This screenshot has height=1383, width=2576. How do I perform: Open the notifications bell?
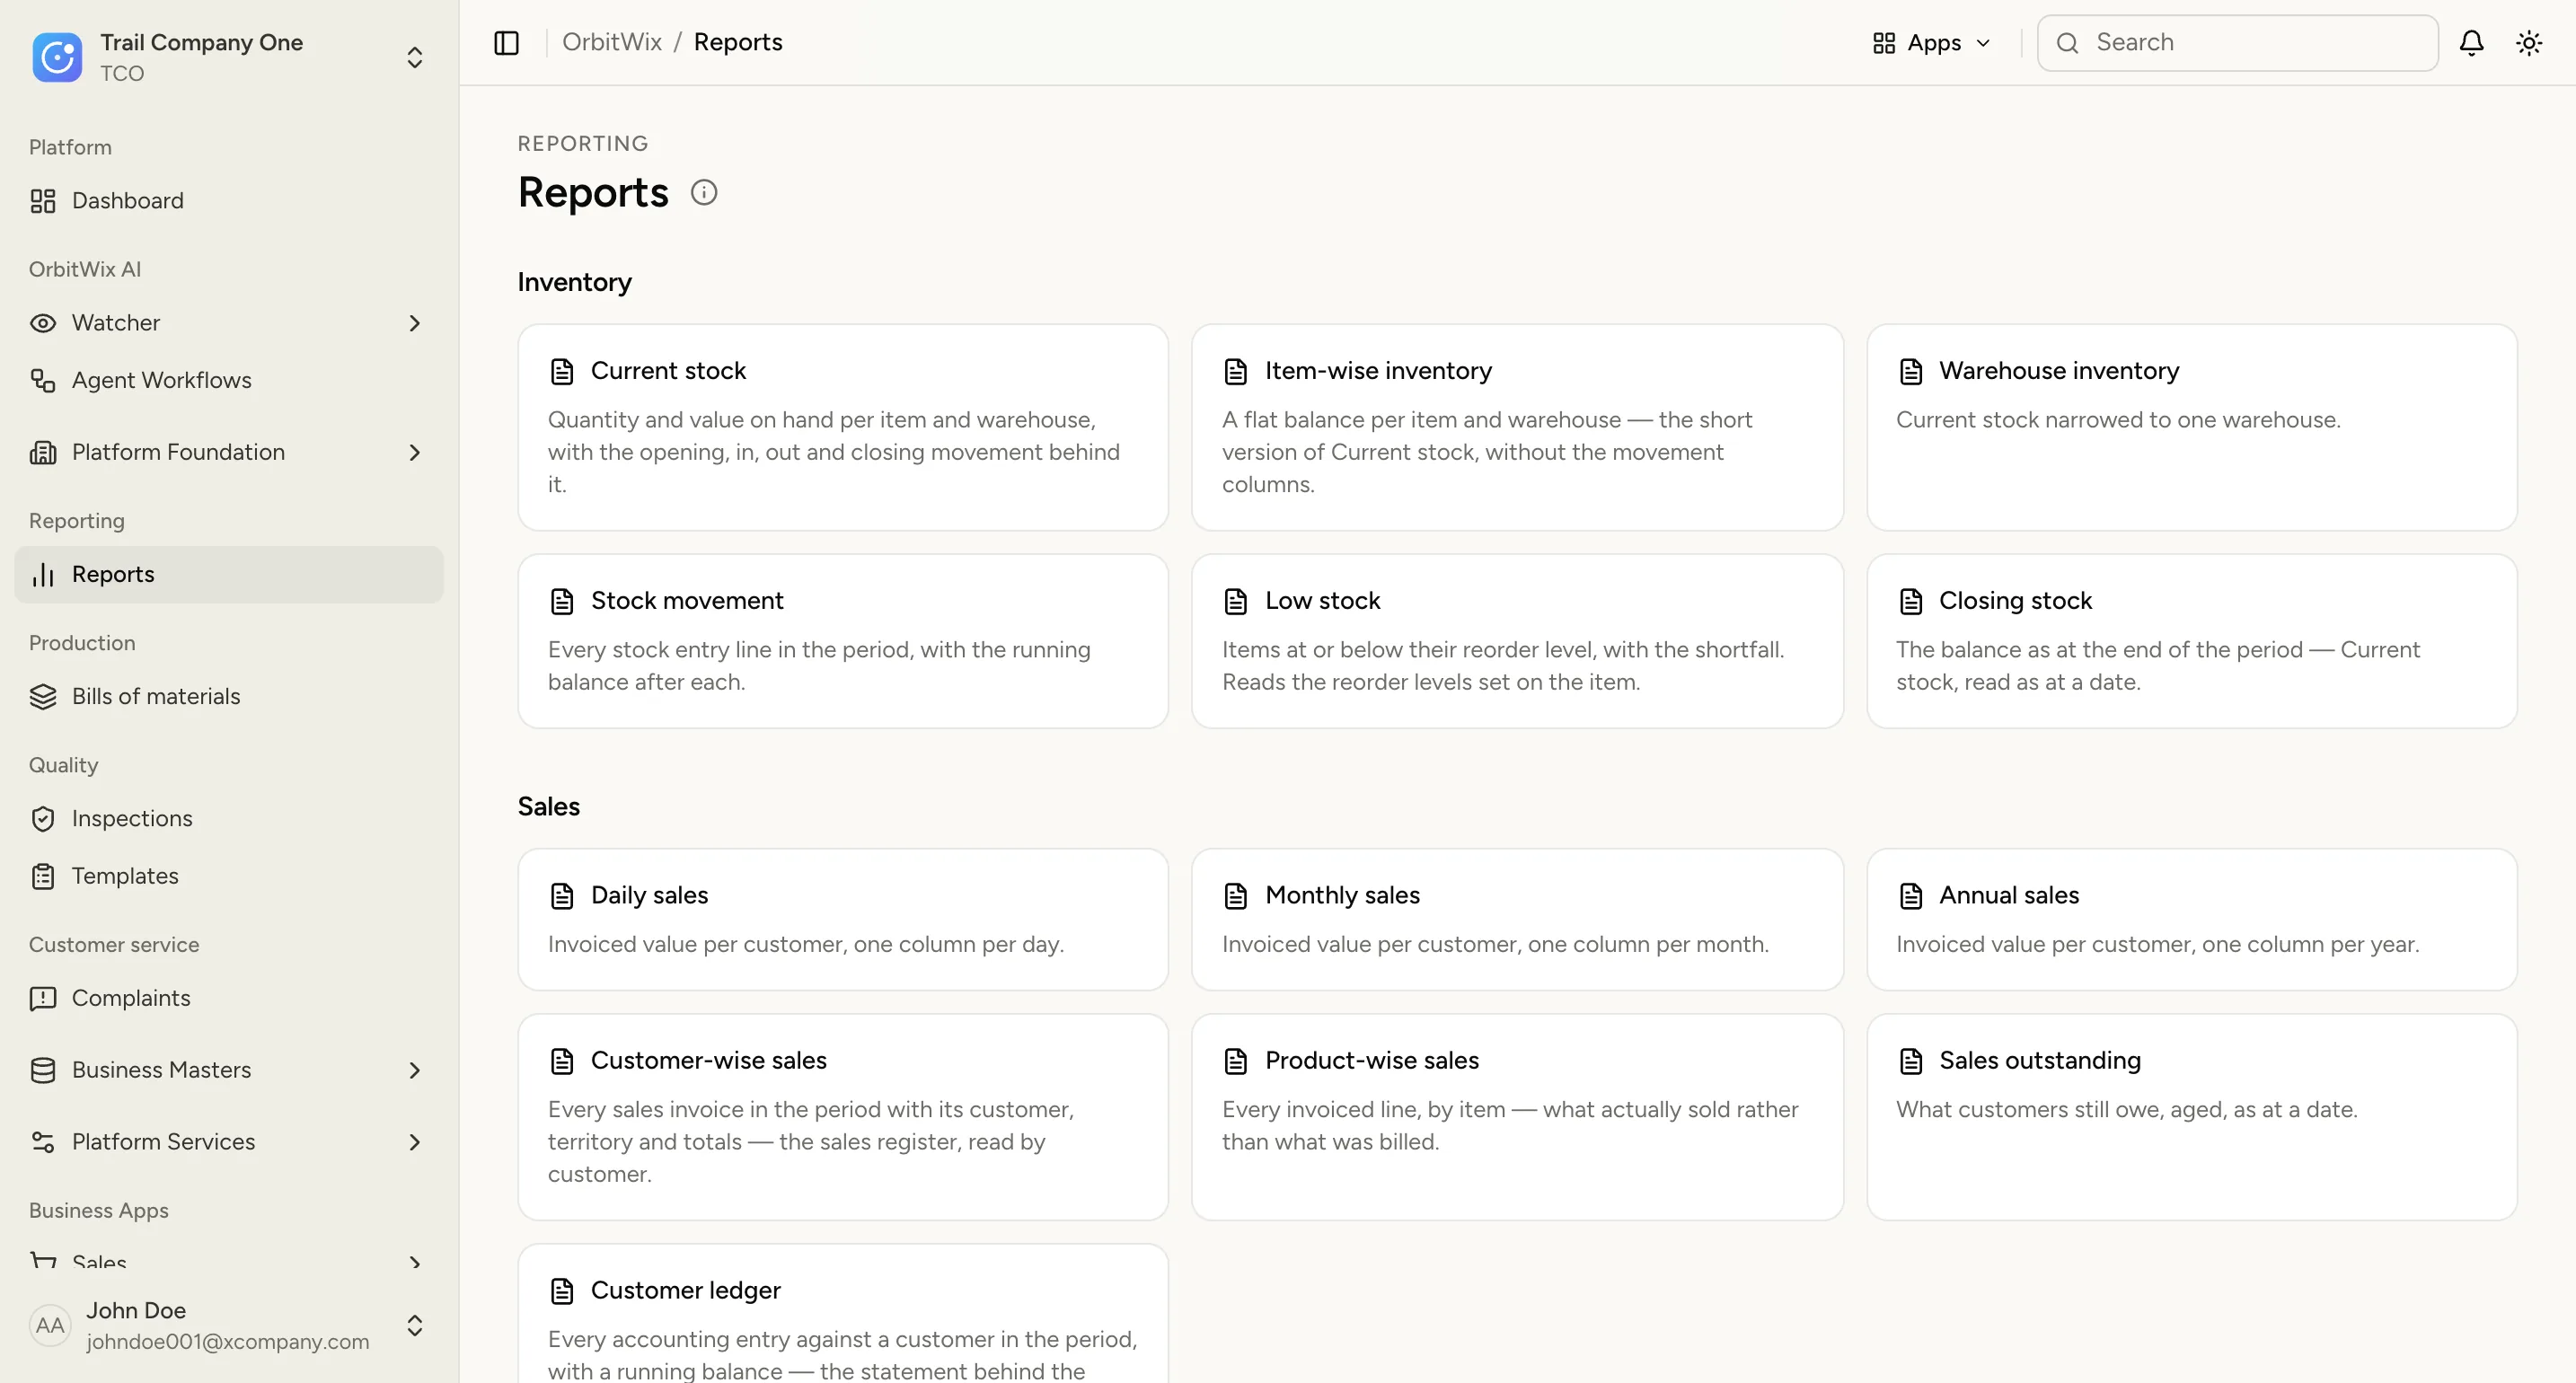tap(2471, 43)
